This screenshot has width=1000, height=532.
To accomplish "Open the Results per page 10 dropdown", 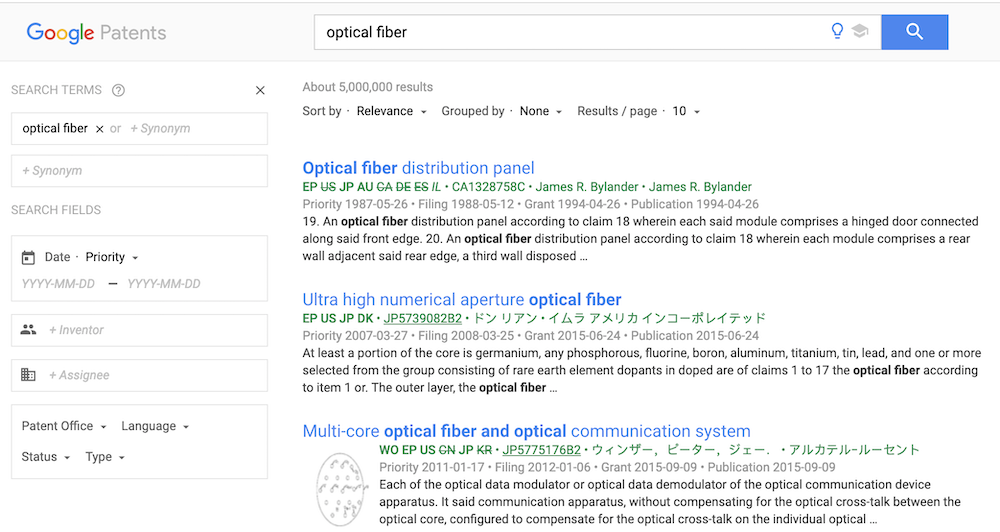I will (x=686, y=111).
